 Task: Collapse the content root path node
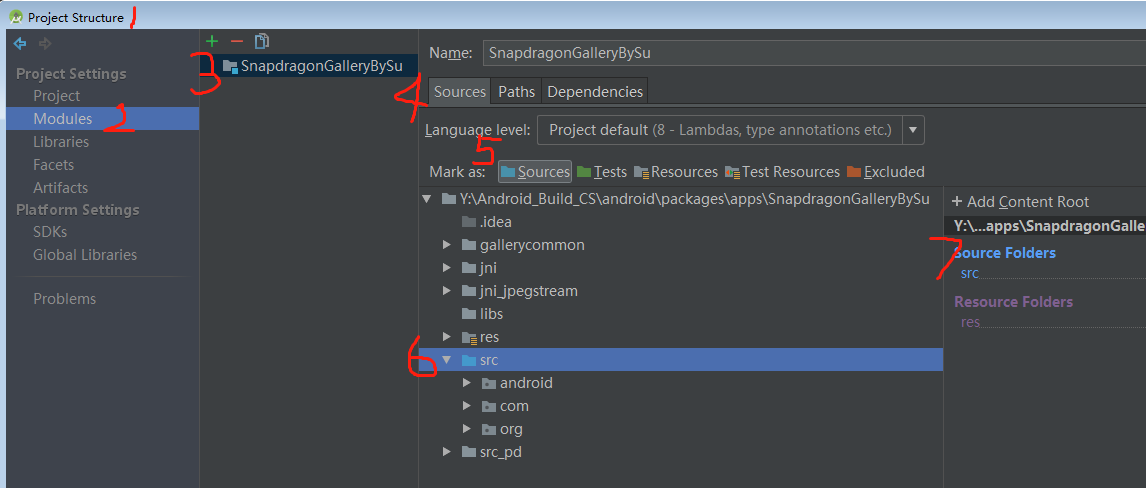click(x=427, y=199)
